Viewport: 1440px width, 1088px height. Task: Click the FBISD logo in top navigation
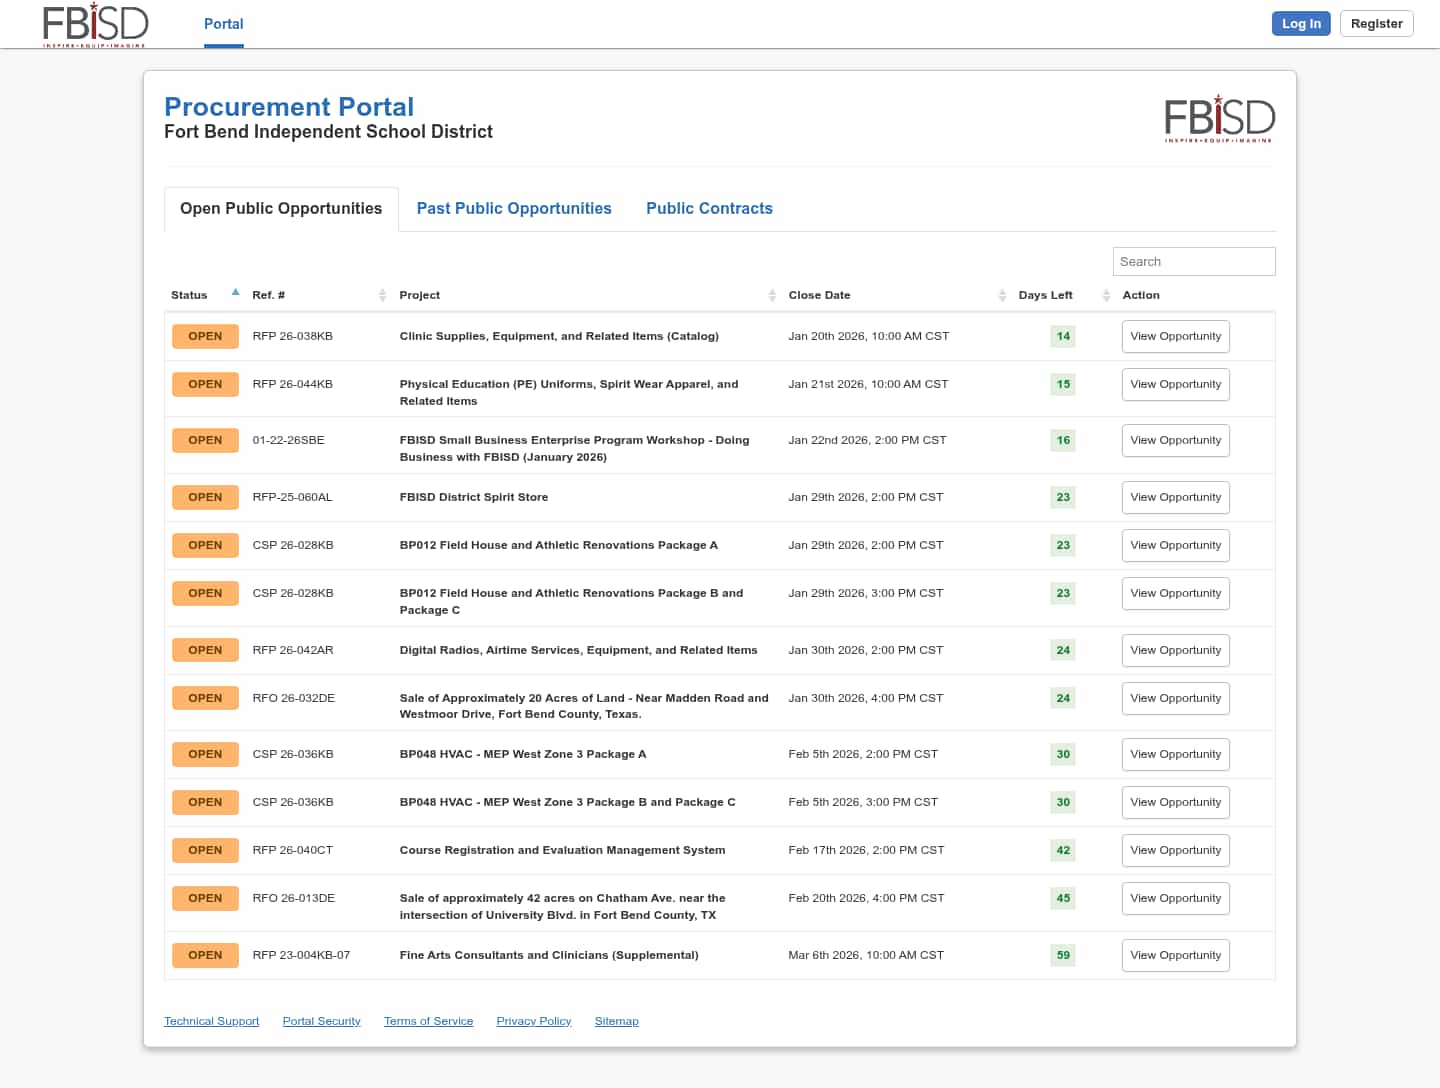point(95,24)
